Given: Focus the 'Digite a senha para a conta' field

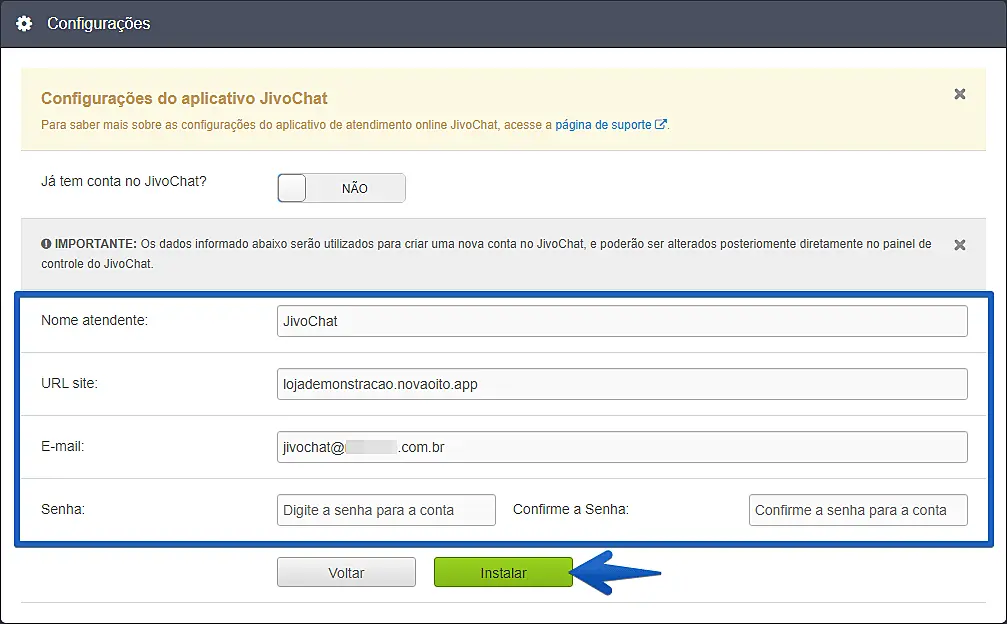Looking at the screenshot, I should [x=386, y=510].
